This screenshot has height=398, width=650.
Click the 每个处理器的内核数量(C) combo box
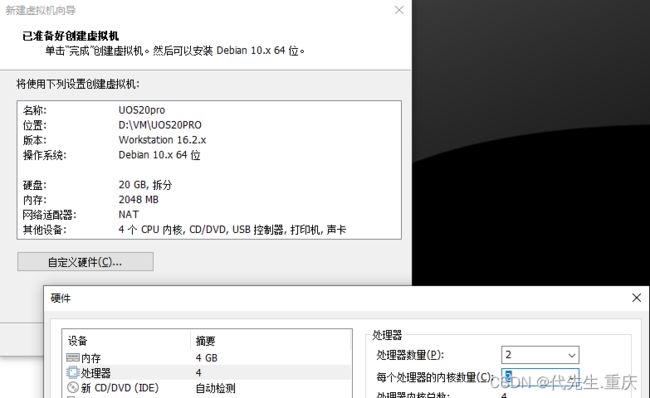(540, 376)
